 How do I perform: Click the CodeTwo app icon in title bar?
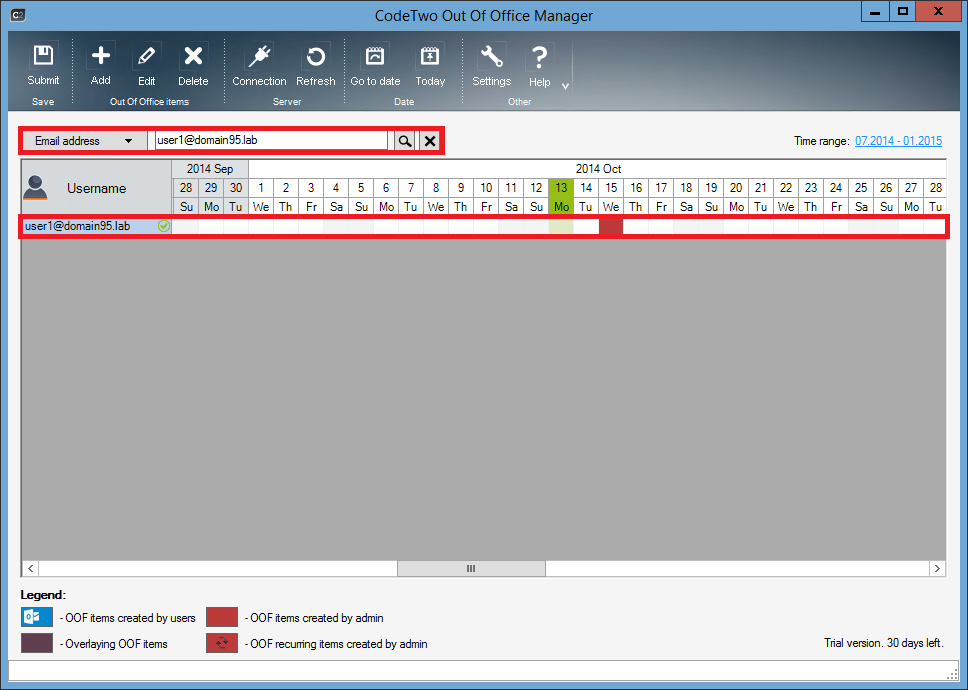pos(18,15)
